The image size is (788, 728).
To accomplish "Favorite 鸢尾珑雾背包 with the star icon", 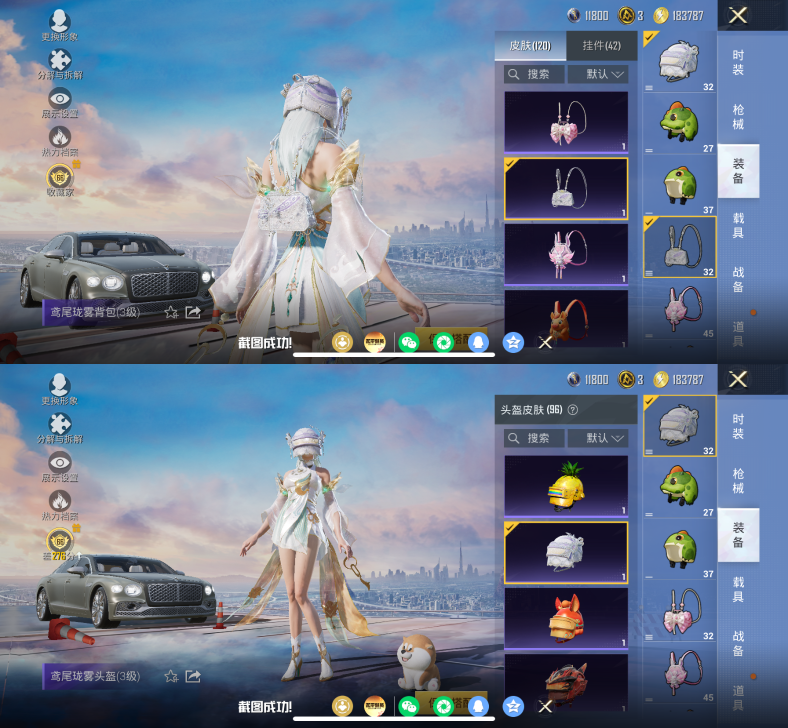I will 171,313.
